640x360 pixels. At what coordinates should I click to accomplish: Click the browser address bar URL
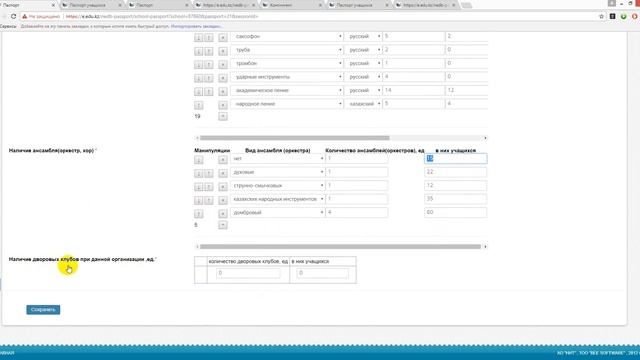coord(162,16)
